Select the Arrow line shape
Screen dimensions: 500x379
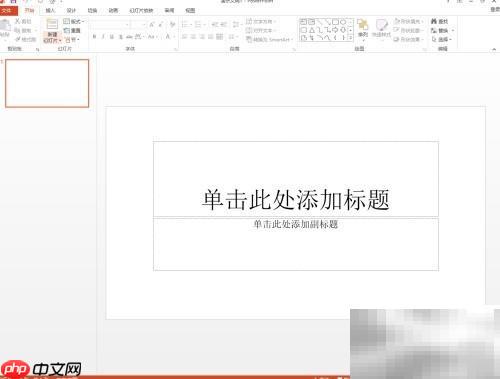(x=328, y=22)
